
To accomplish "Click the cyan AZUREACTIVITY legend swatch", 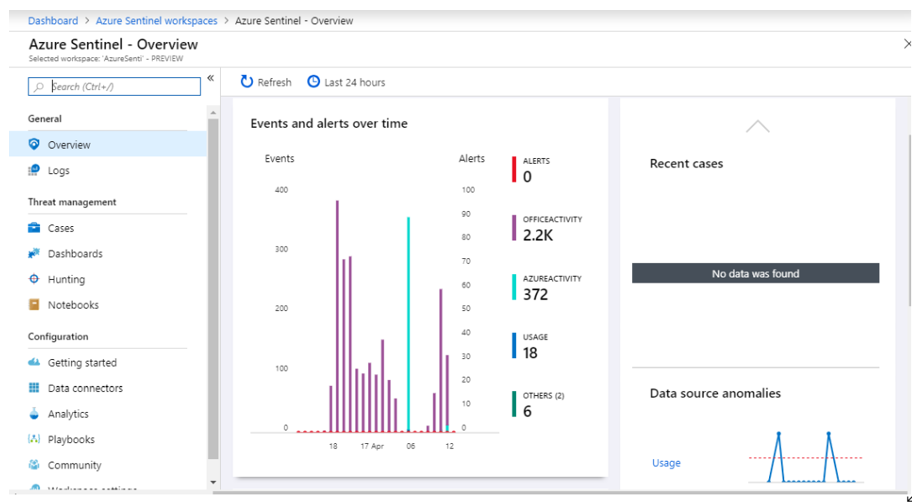I will (513, 287).
